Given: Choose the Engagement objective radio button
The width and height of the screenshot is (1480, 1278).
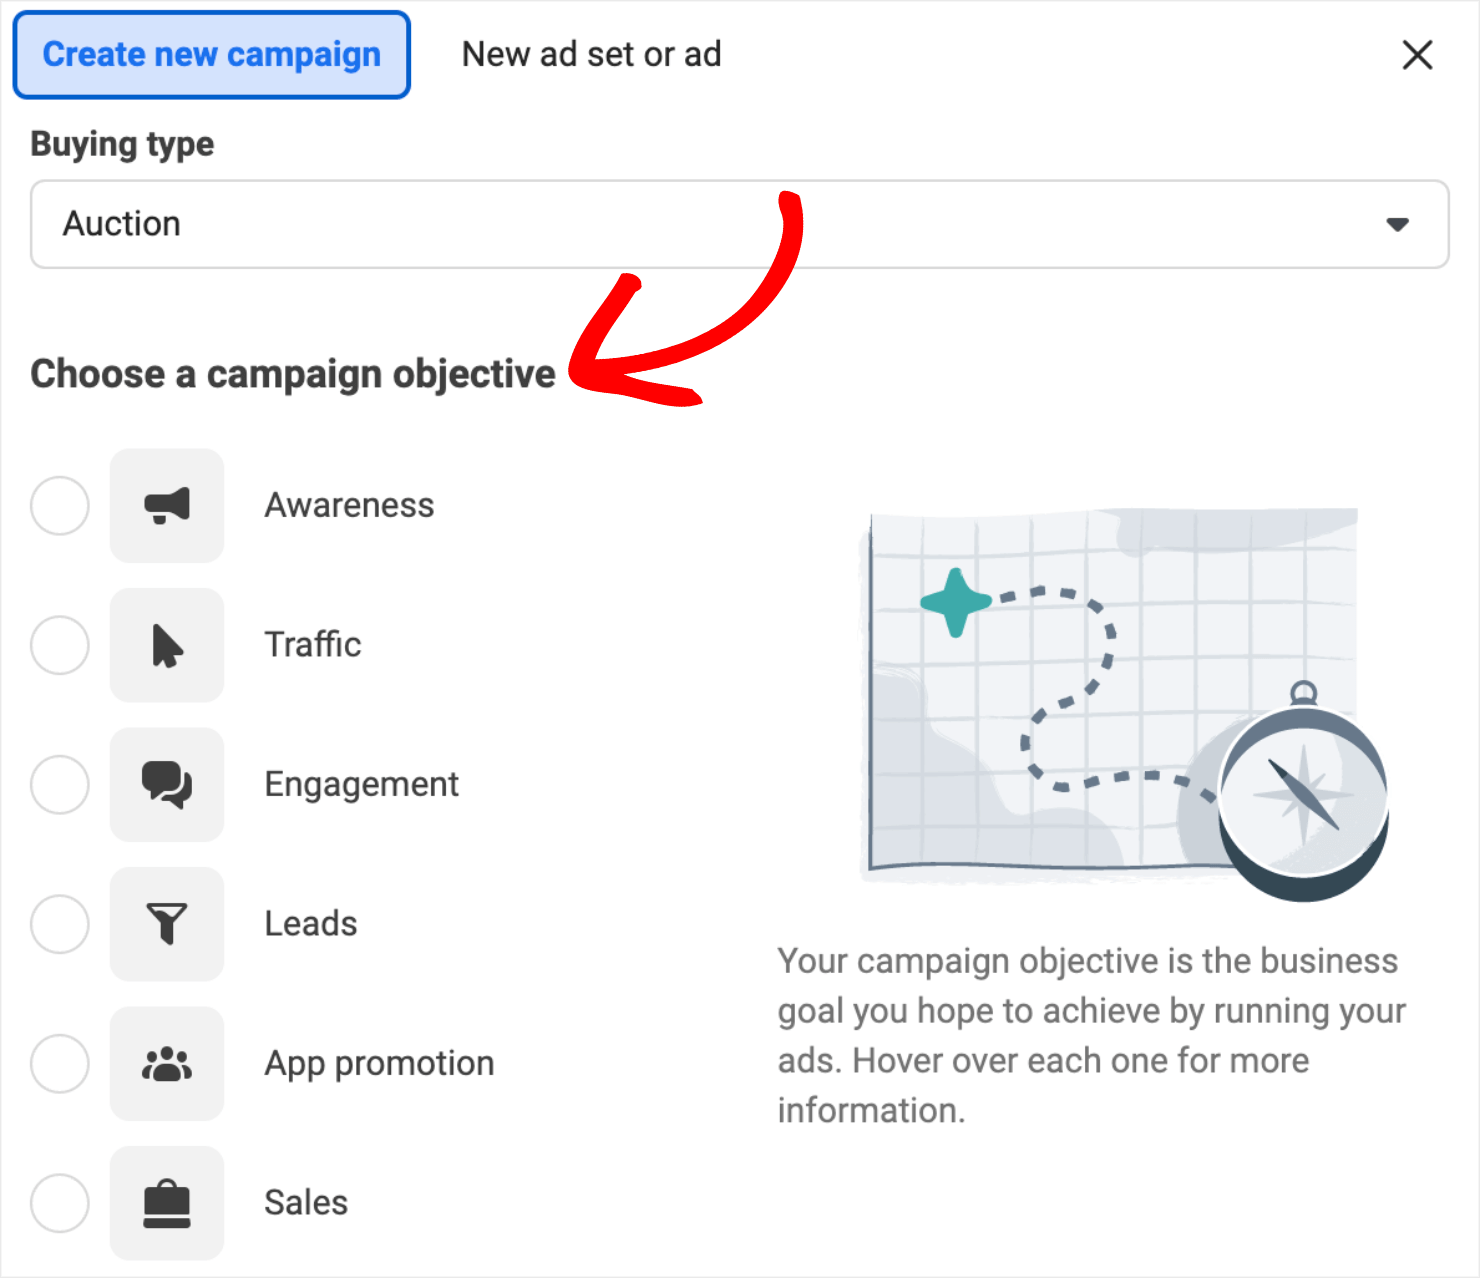Looking at the screenshot, I should [x=60, y=785].
